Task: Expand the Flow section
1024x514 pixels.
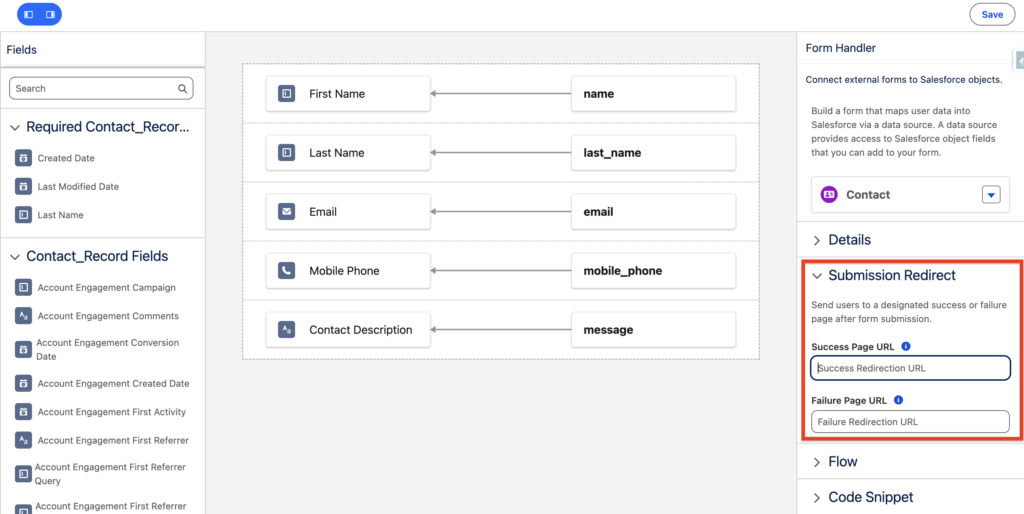Action: [817, 462]
